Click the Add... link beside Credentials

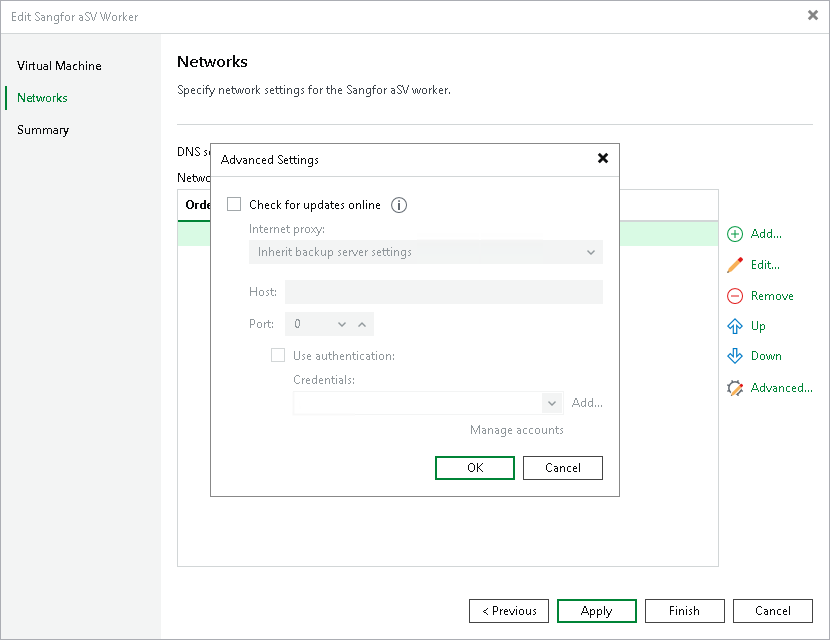click(x=587, y=403)
